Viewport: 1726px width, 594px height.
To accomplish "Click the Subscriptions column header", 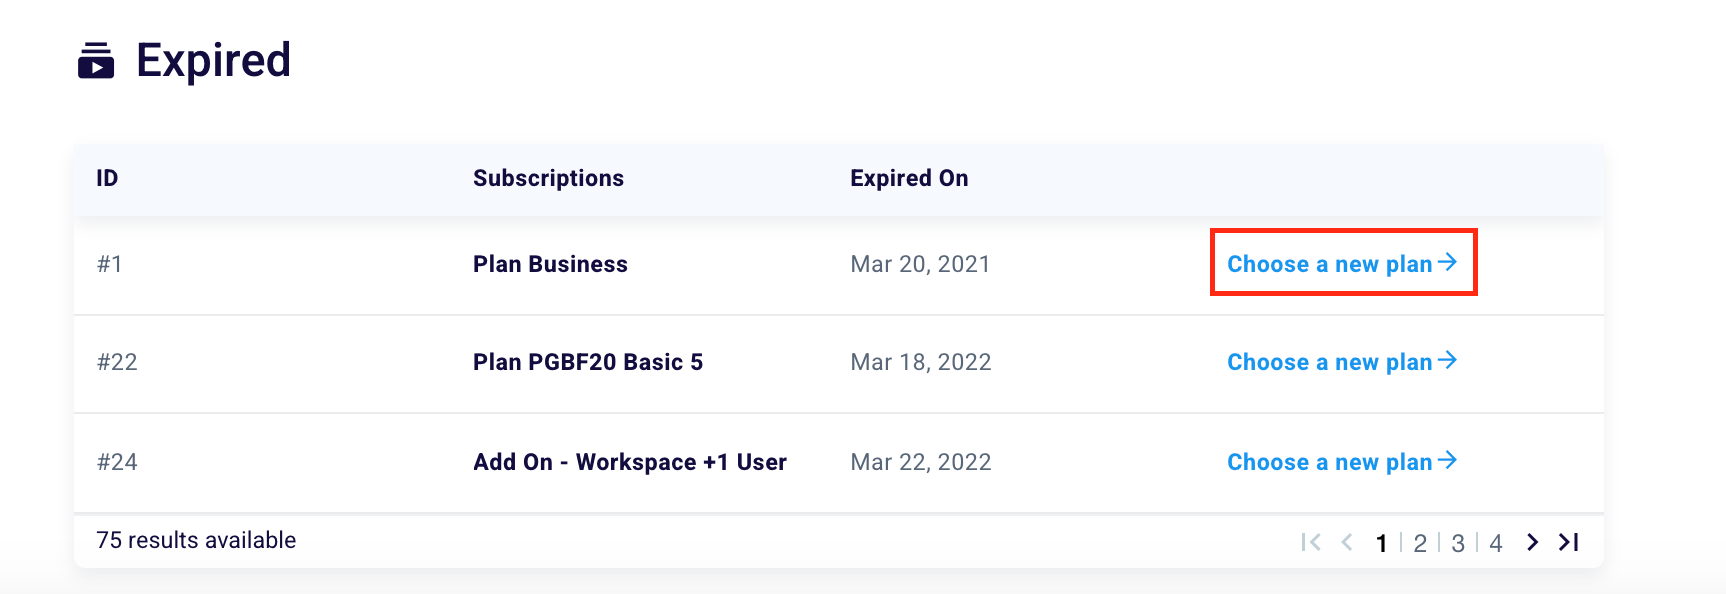I will (548, 178).
